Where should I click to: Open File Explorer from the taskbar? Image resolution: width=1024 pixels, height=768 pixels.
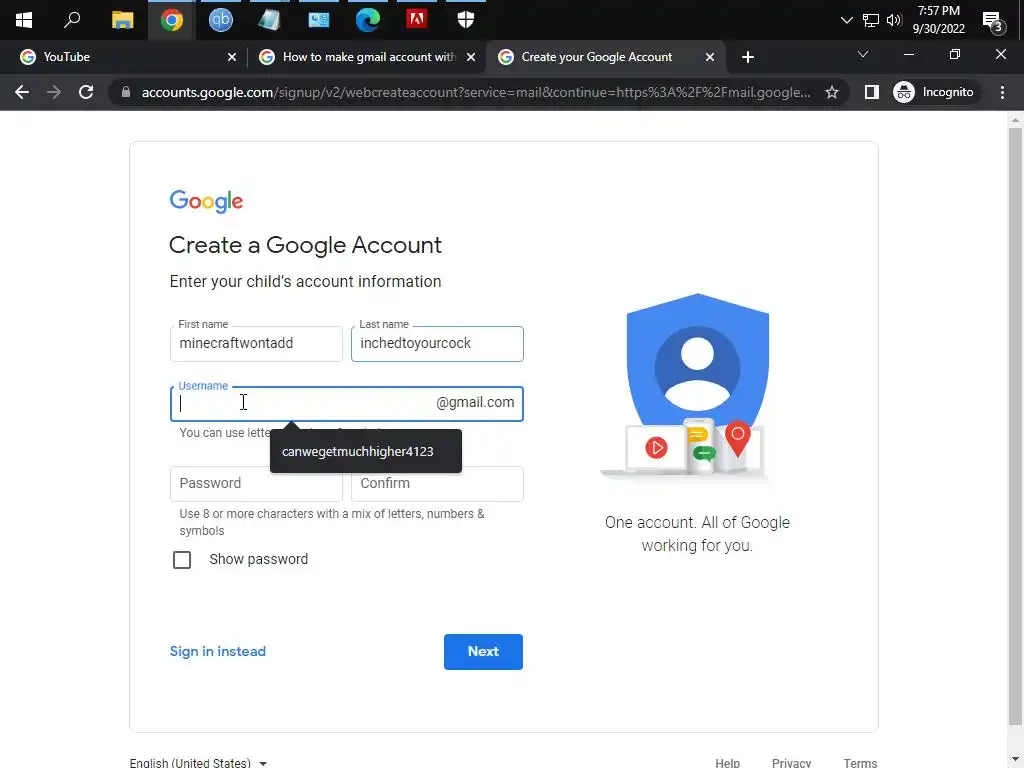(x=122, y=20)
